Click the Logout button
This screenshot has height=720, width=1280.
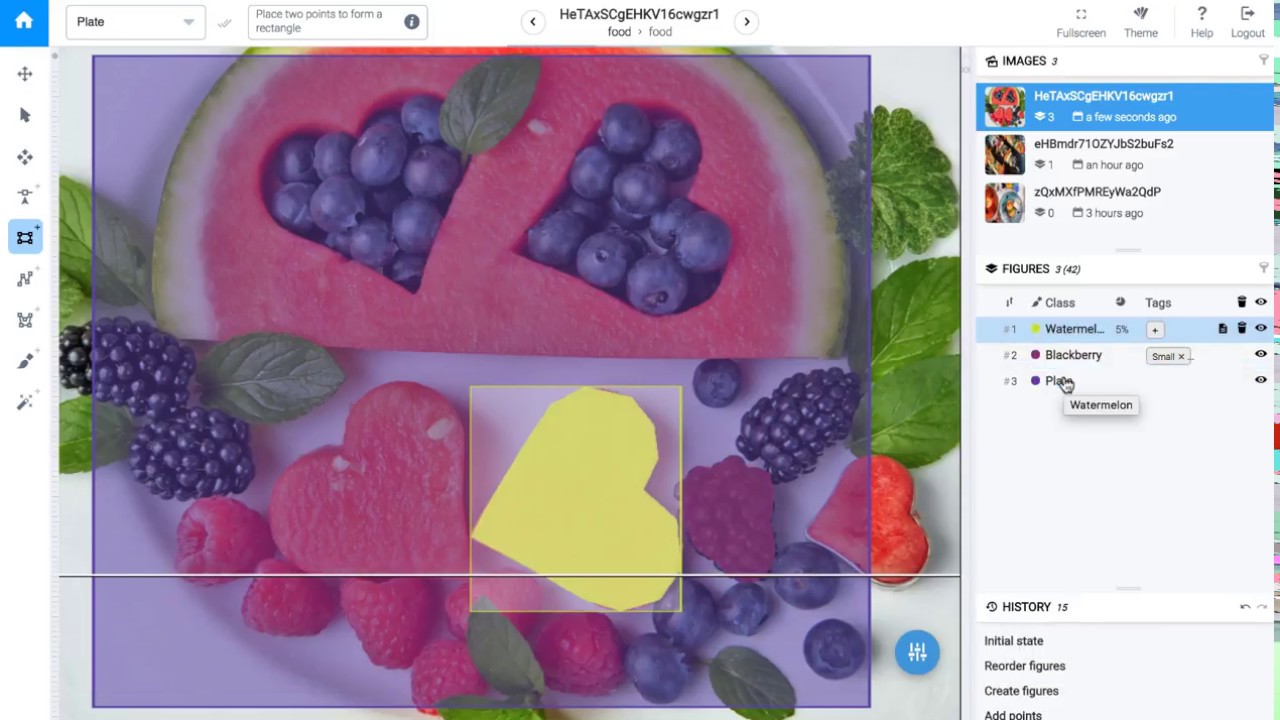point(1247,22)
